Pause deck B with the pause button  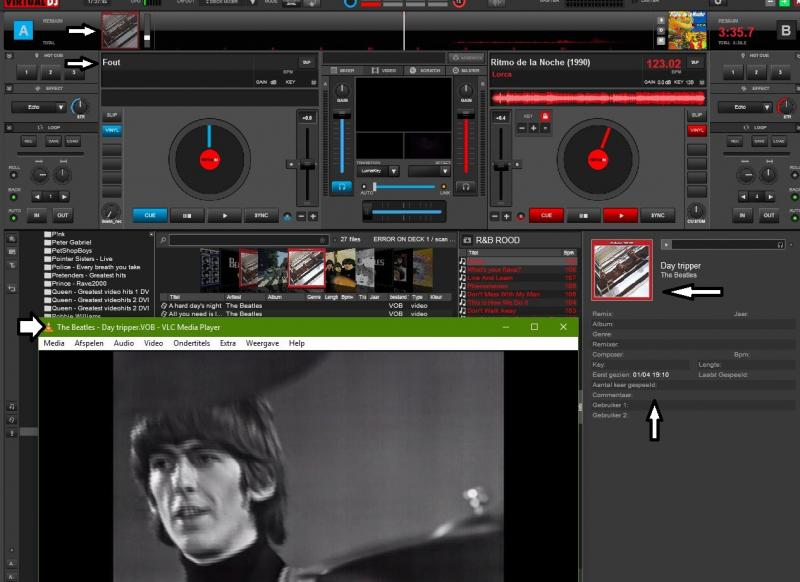(x=583, y=215)
